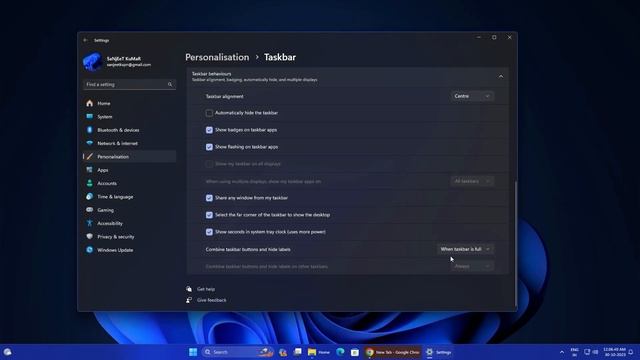Select Gaming in the sidebar
The width and height of the screenshot is (640, 360).
(x=129, y=210)
